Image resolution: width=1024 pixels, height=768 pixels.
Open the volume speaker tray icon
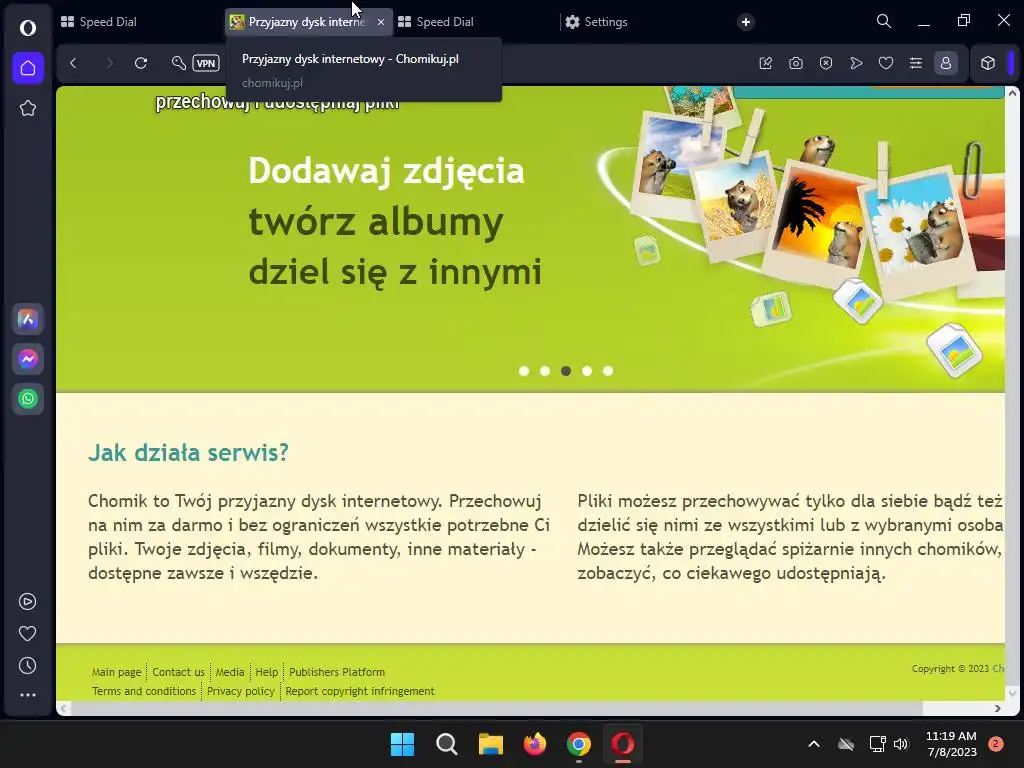[x=901, y=744]
